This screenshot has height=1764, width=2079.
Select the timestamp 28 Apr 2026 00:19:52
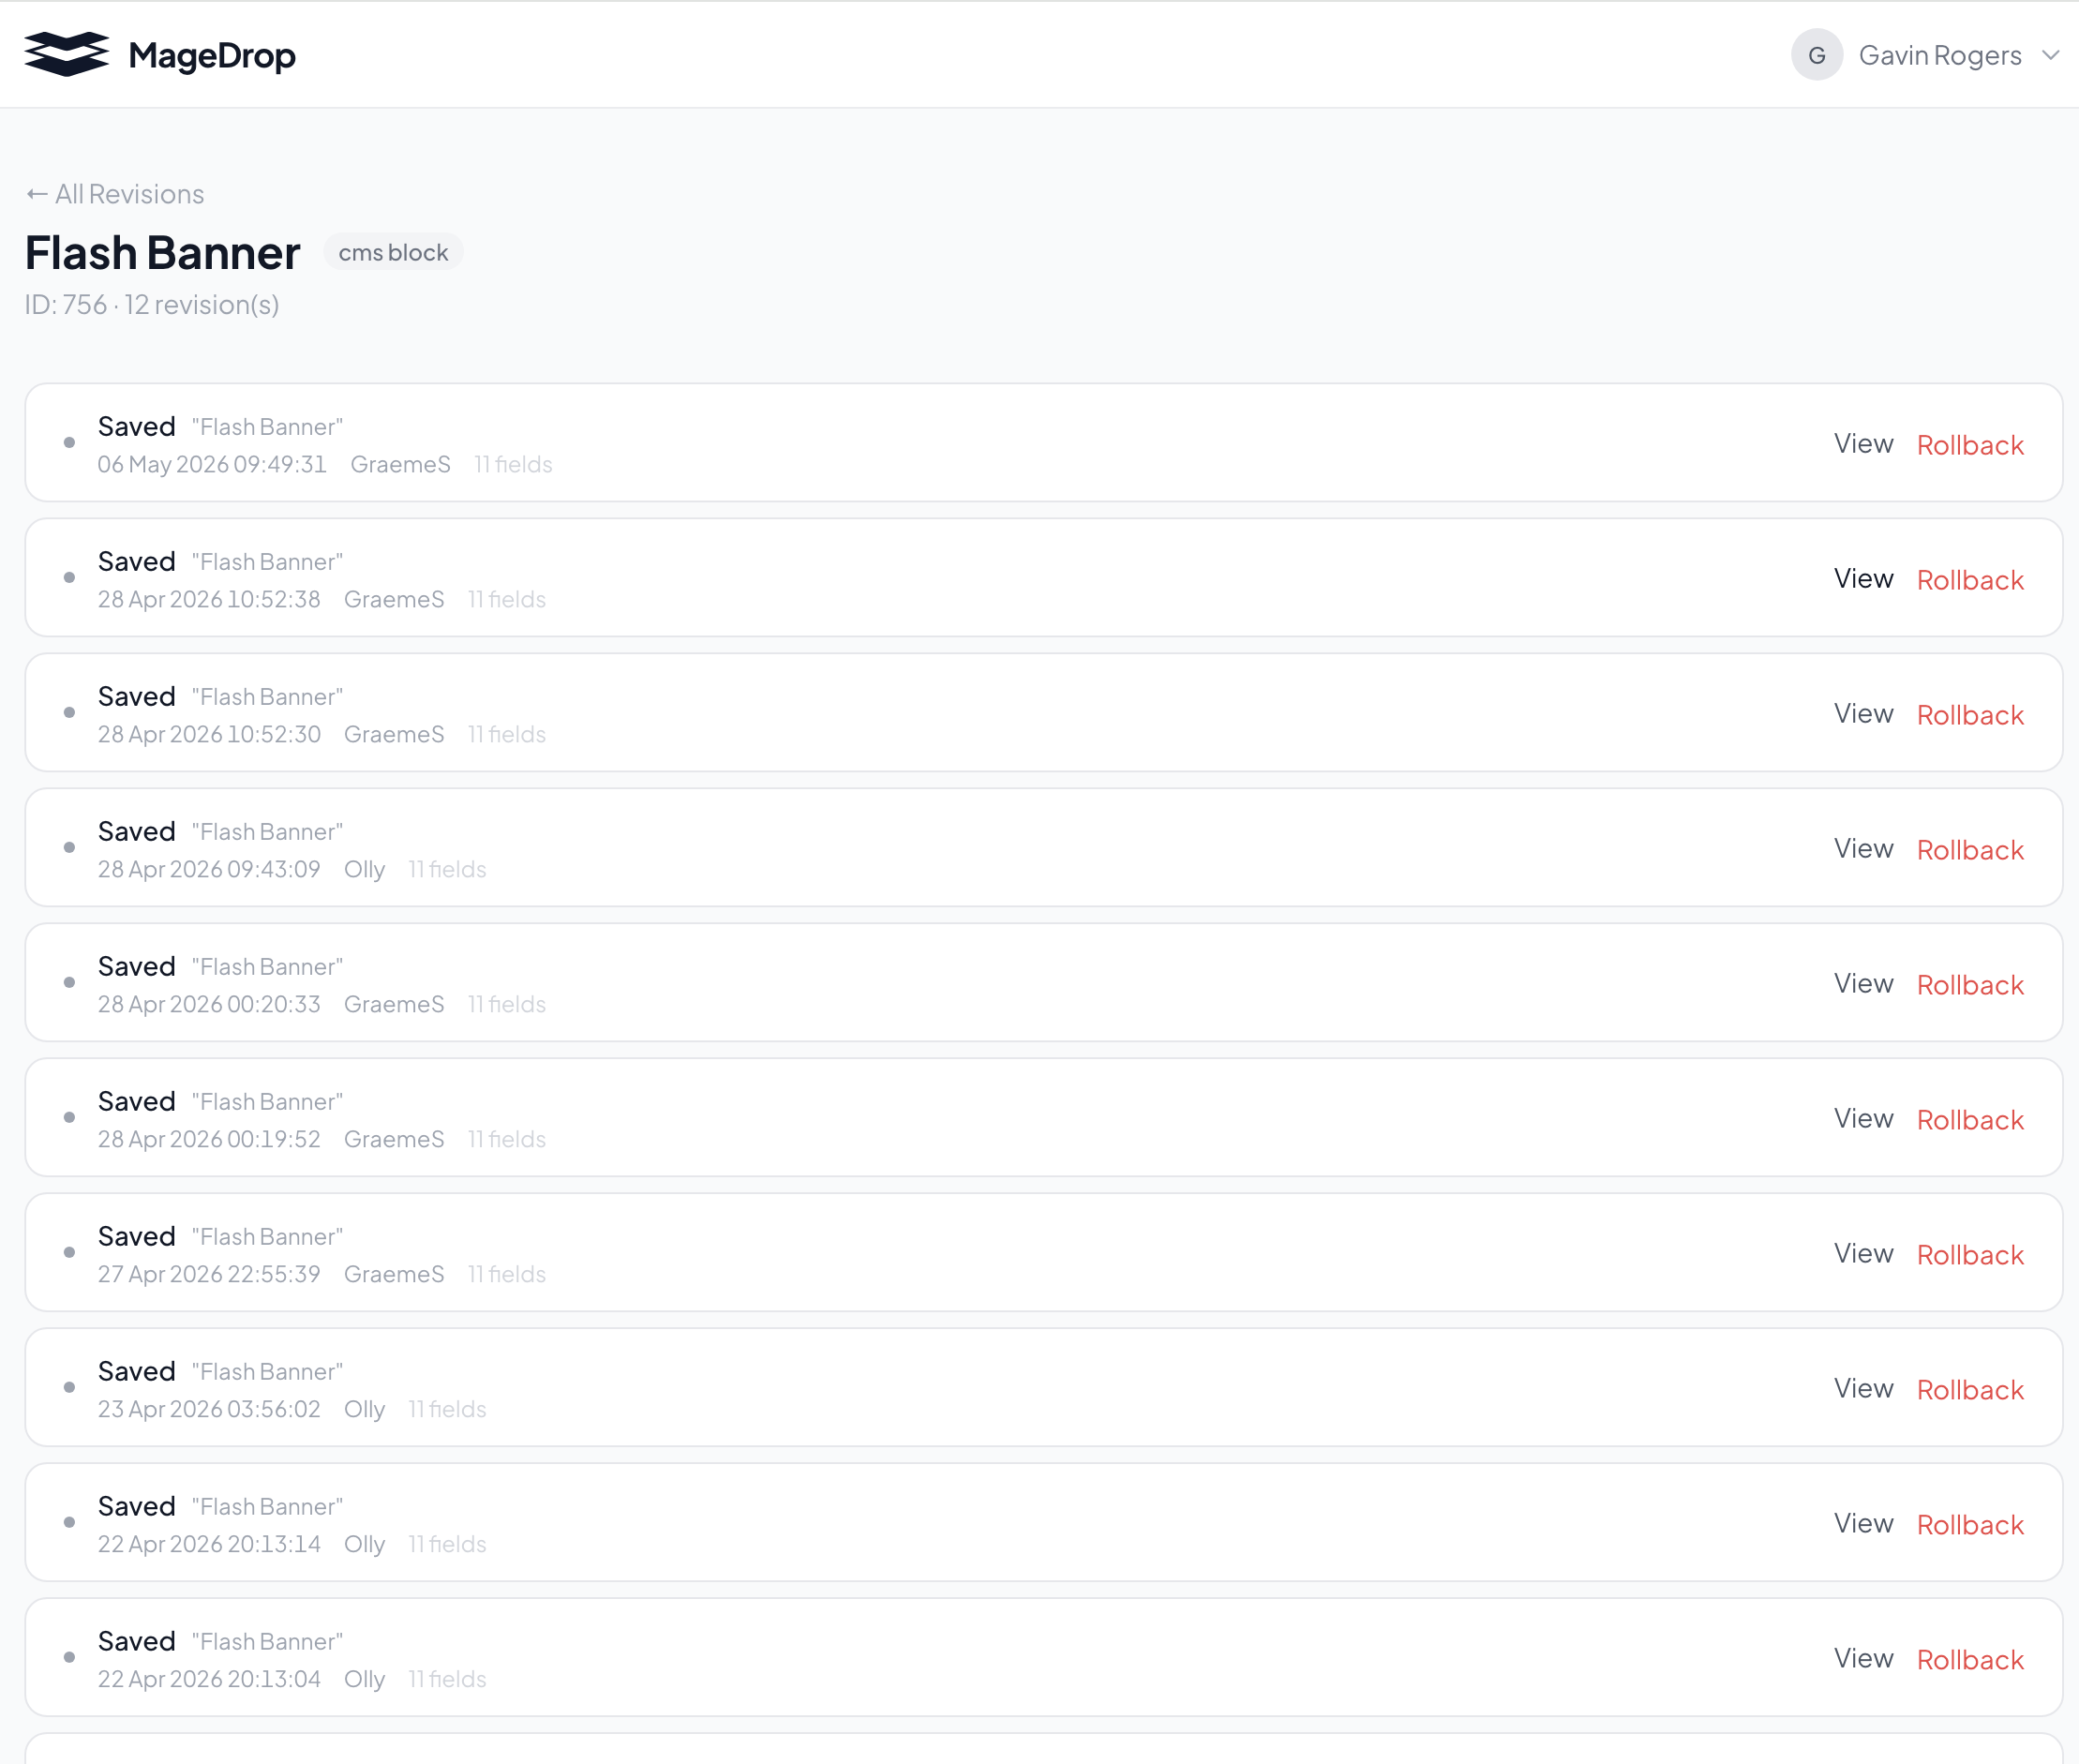[209, 1140]
